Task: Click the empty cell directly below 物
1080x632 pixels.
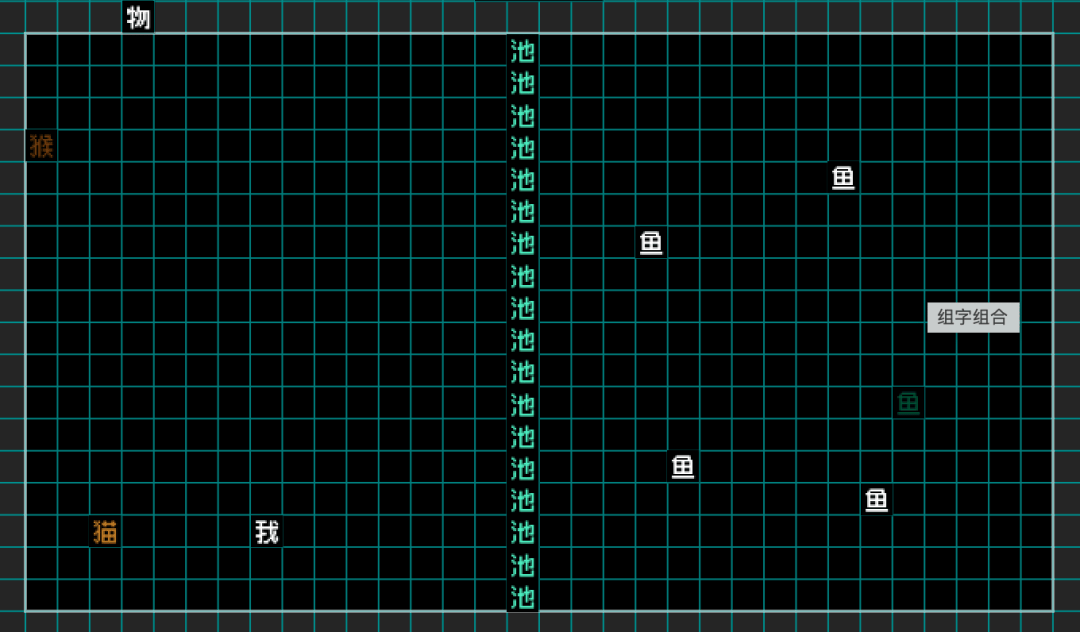Action: [x=138, y=50]
